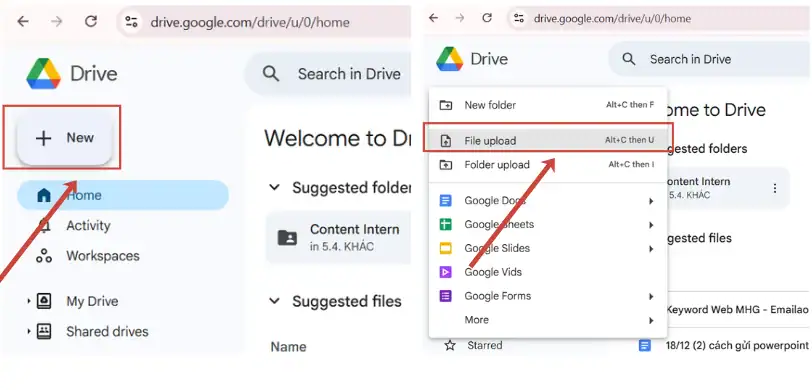812x390 pixels.
Task: Click the yellow Google Slides icon
Action: coord(445,248)
